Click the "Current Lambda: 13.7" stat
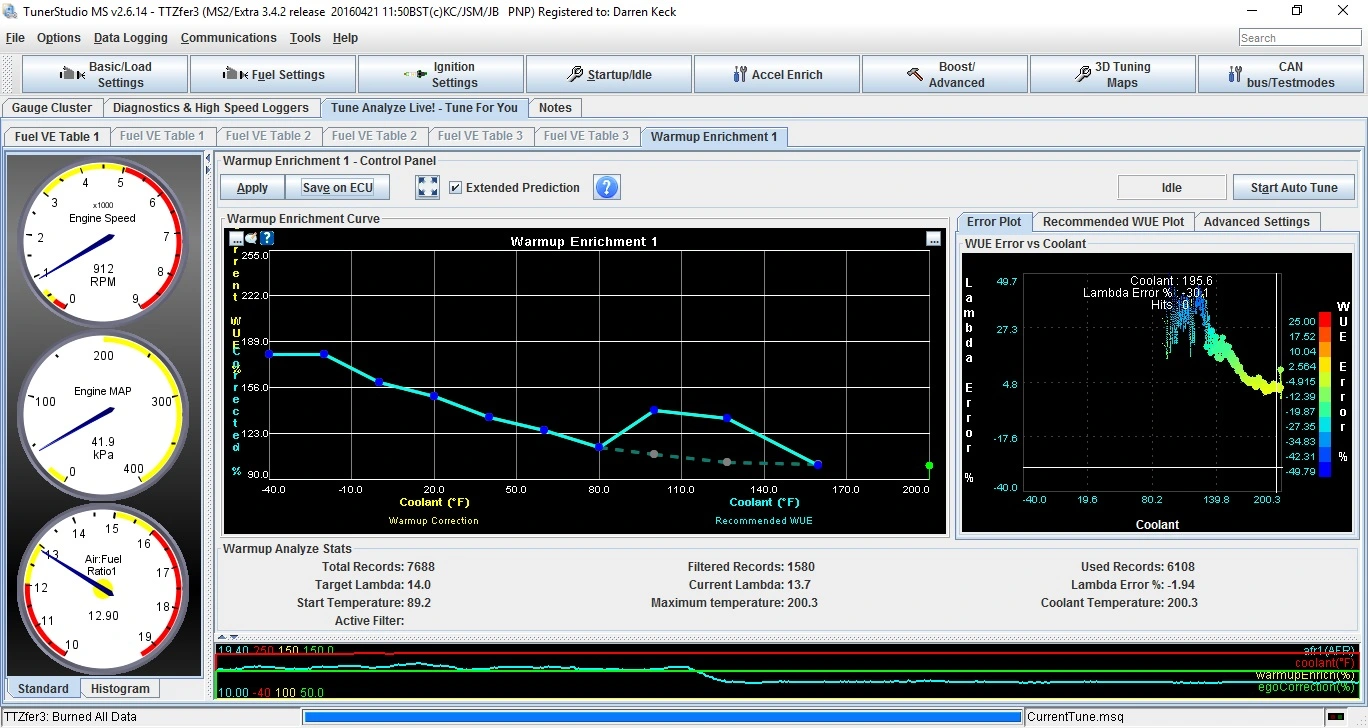Image resolution: width=1368 pixels, height=728 pixels. (x=750, y=585)
